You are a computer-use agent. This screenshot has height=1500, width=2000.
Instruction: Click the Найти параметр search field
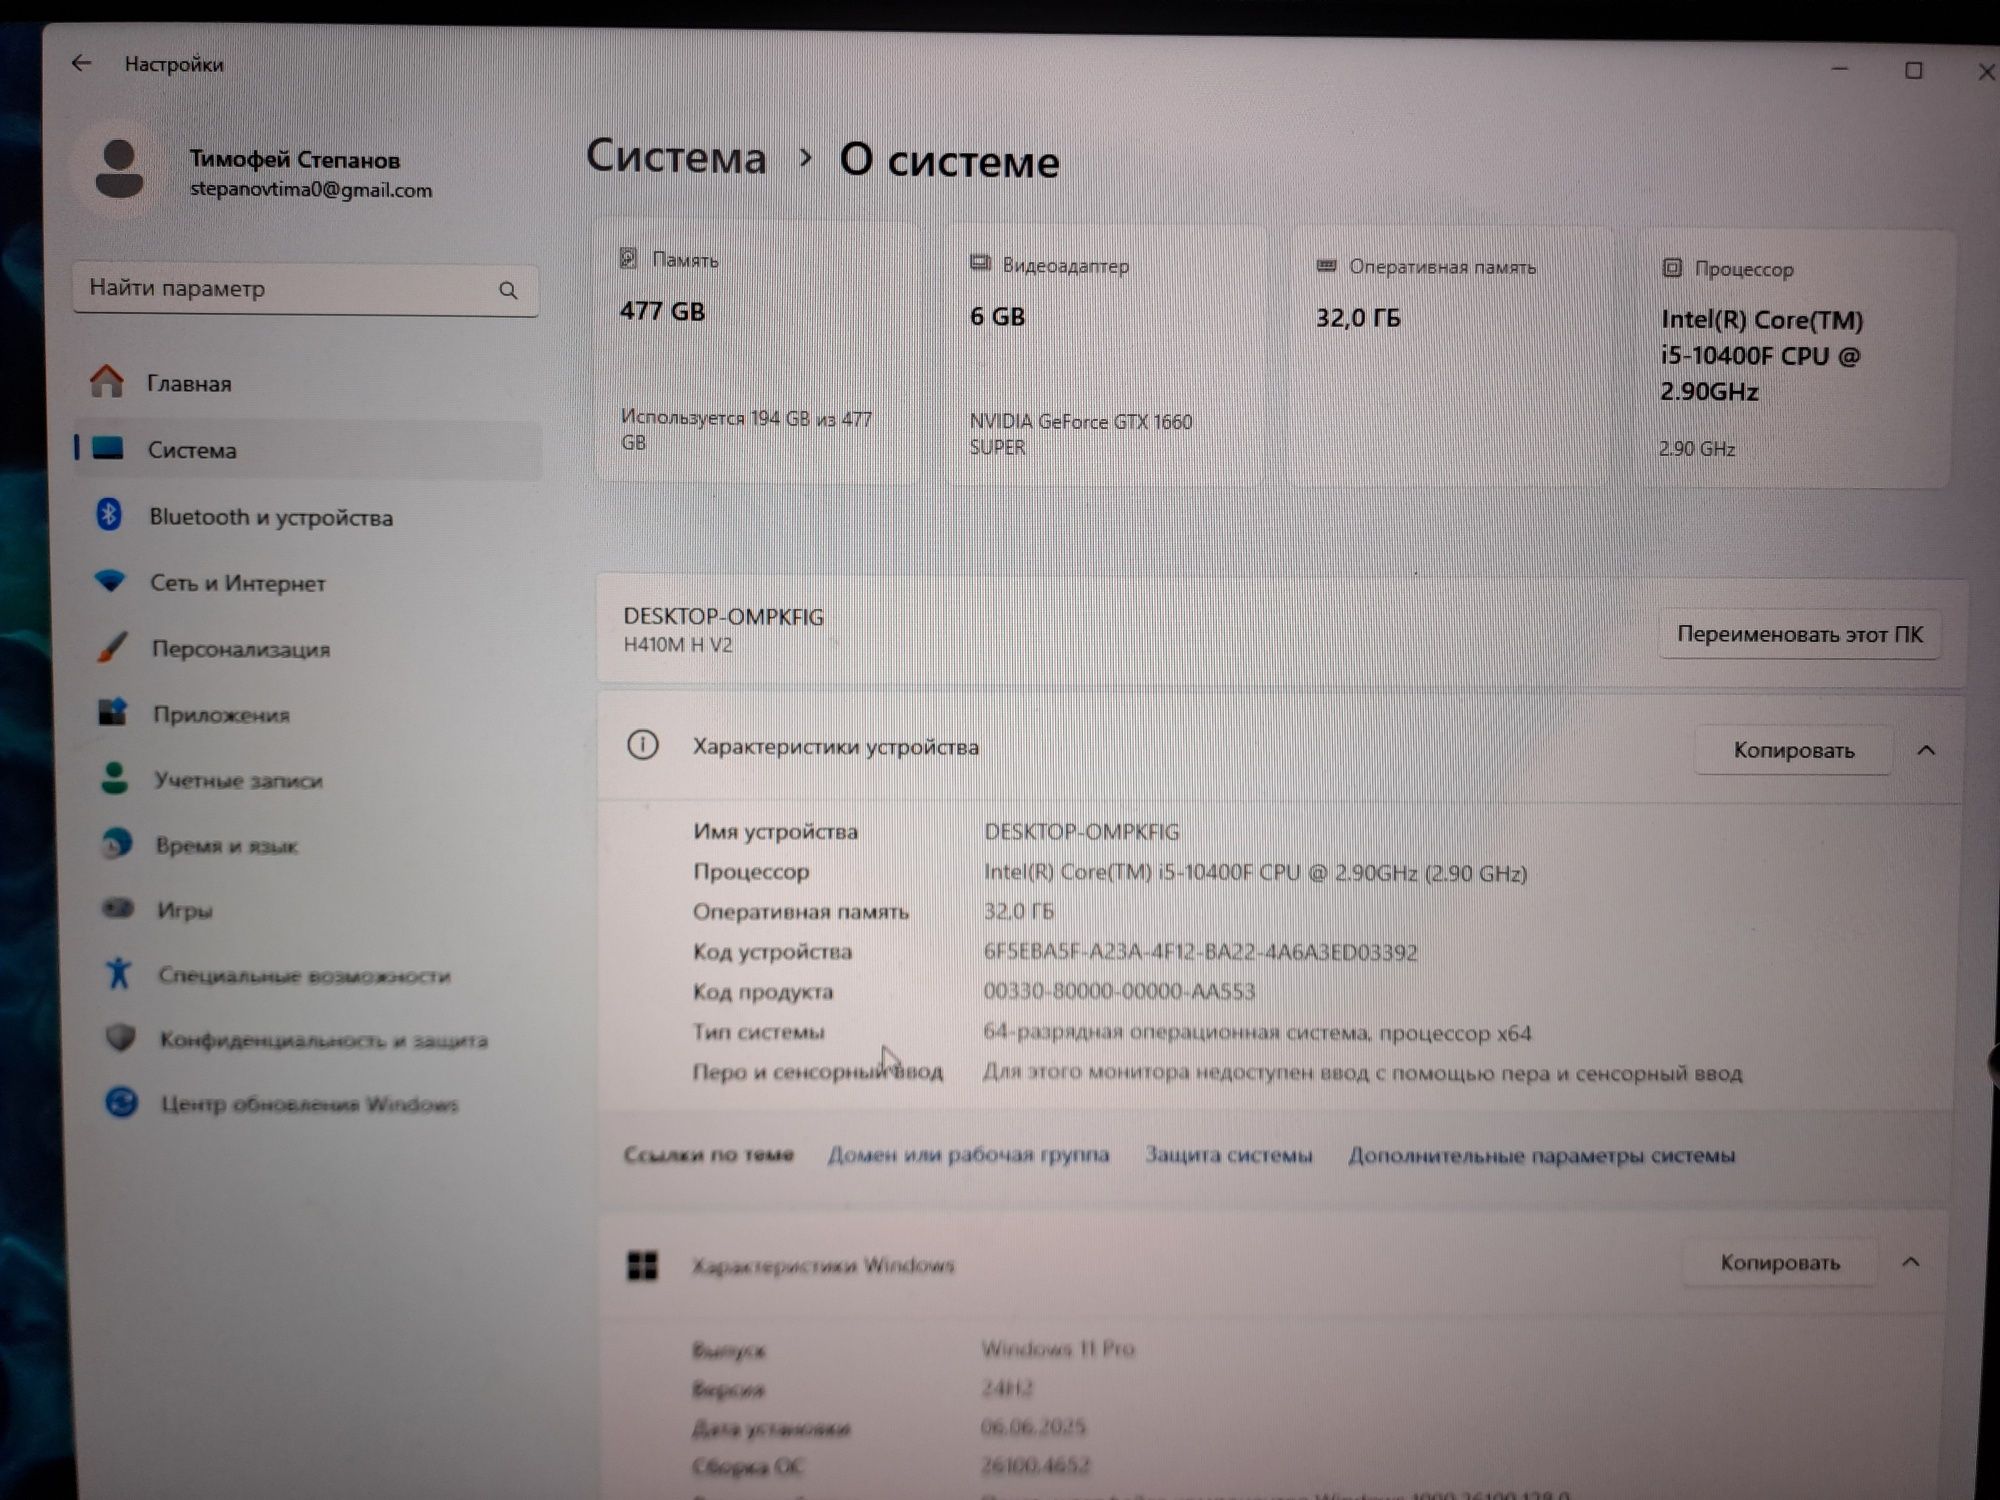pos(305,289)
